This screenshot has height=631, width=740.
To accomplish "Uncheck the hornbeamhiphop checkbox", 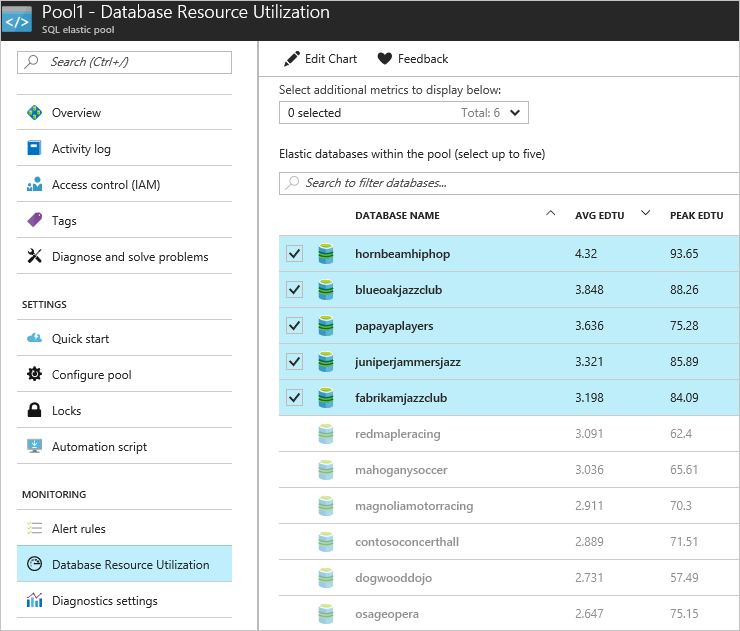I will (294, 253).
